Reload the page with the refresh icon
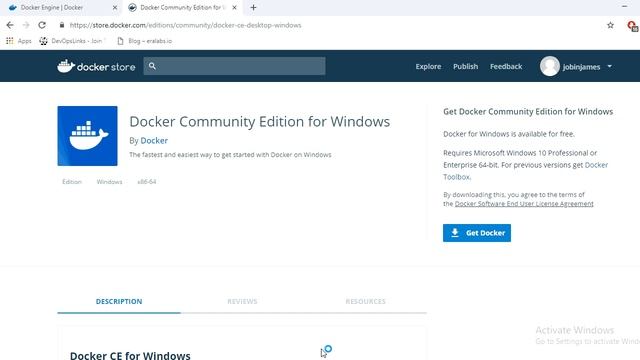The height and width of the screenshot is (360, 640). (x=42, y=25)
